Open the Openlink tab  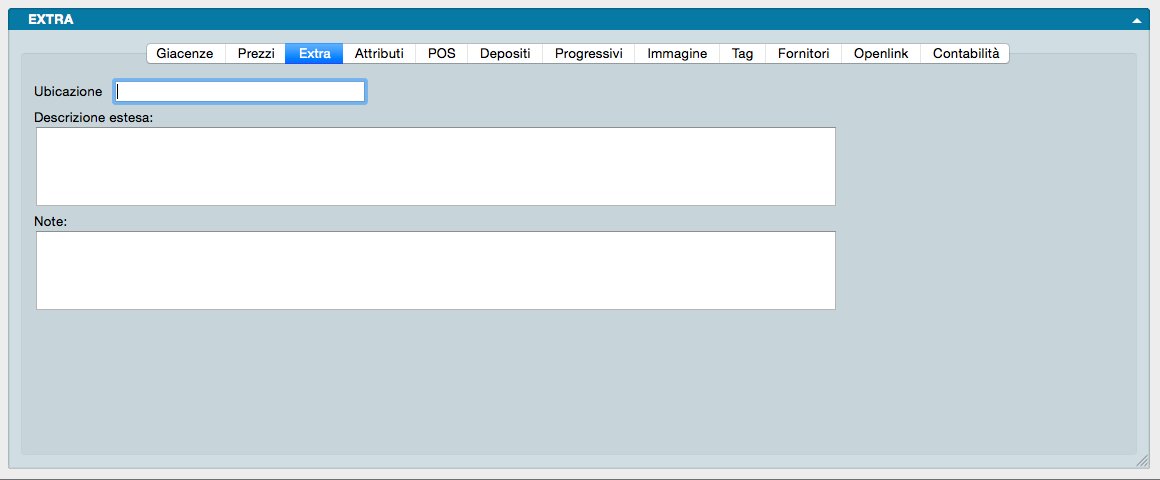(881, 54)
